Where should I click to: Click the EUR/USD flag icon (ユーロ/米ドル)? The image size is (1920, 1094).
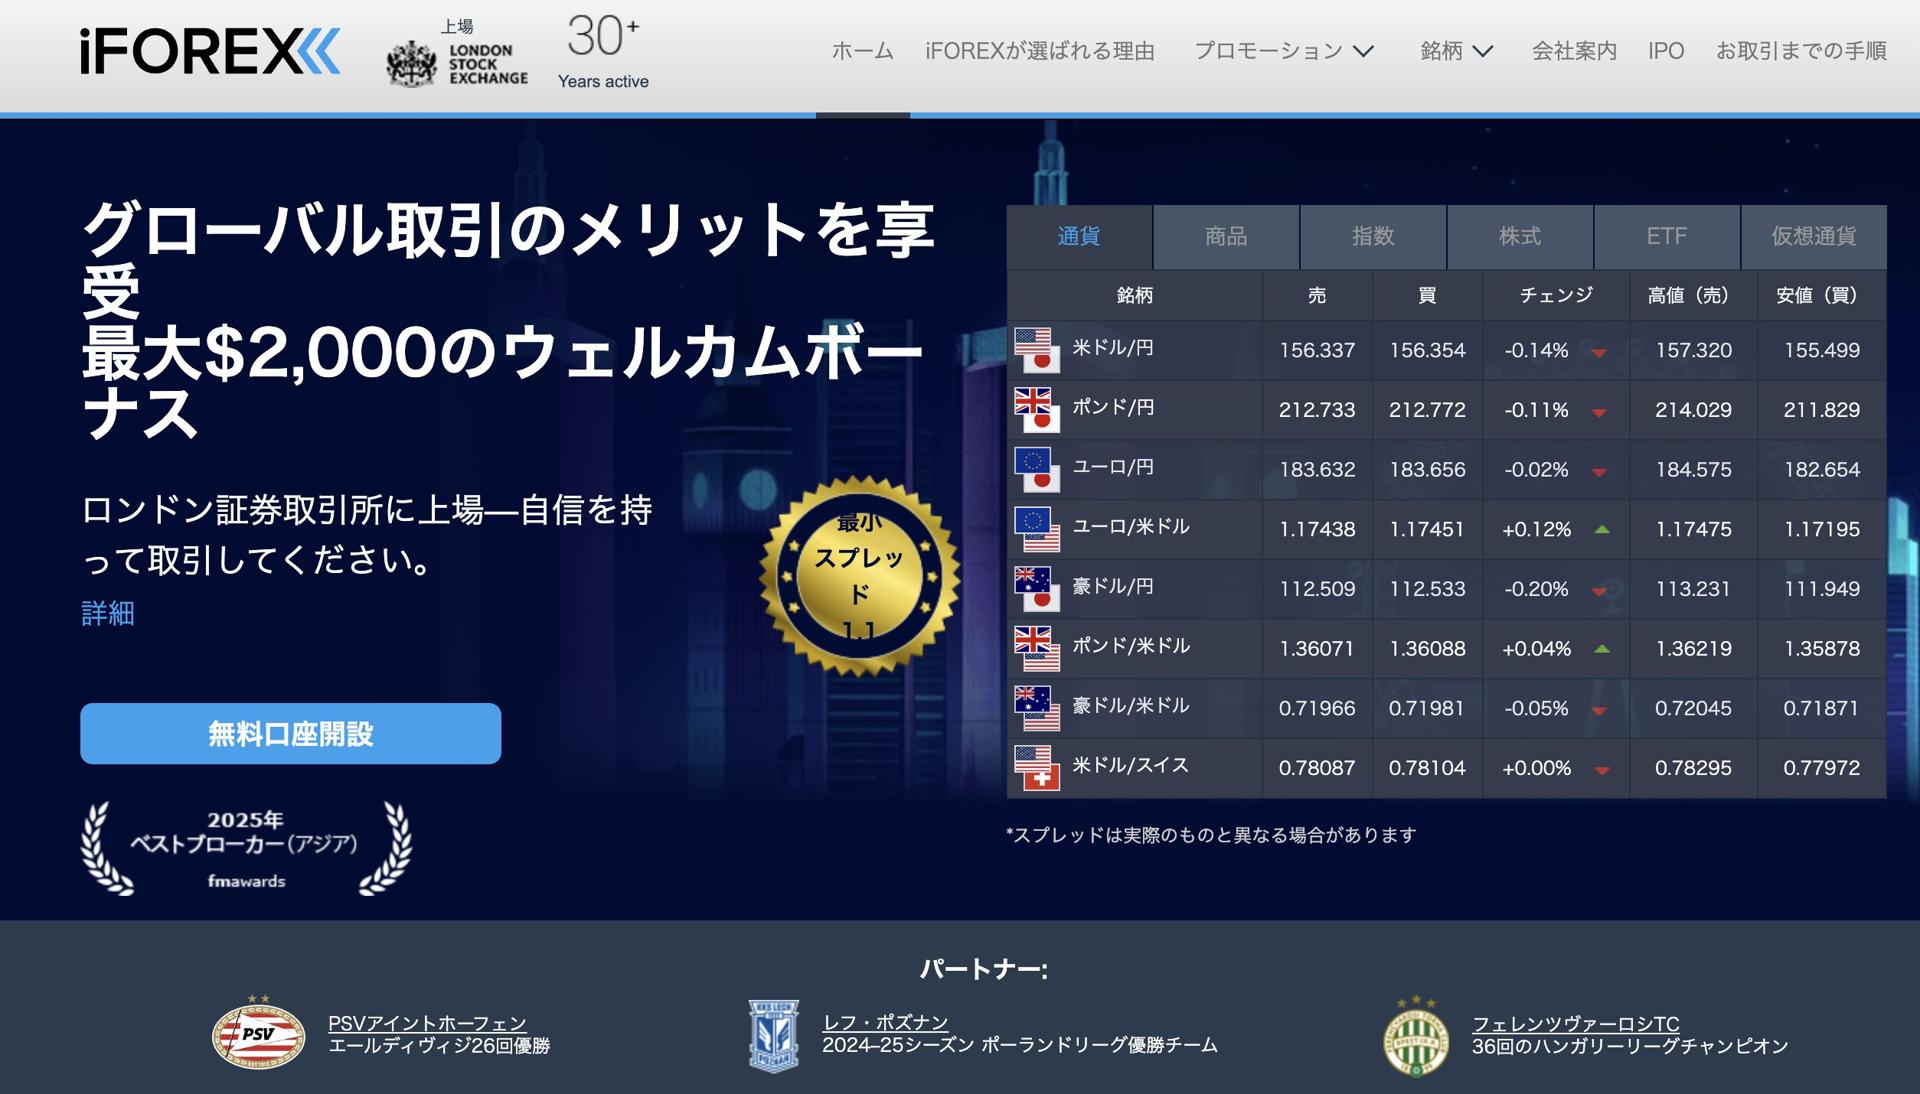pos(1037,529)
